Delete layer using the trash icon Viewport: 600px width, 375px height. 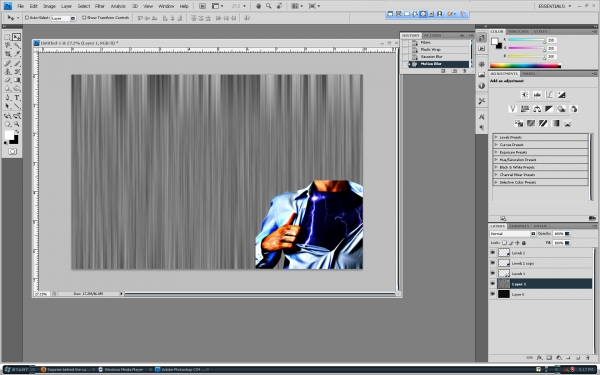[588, 358]
